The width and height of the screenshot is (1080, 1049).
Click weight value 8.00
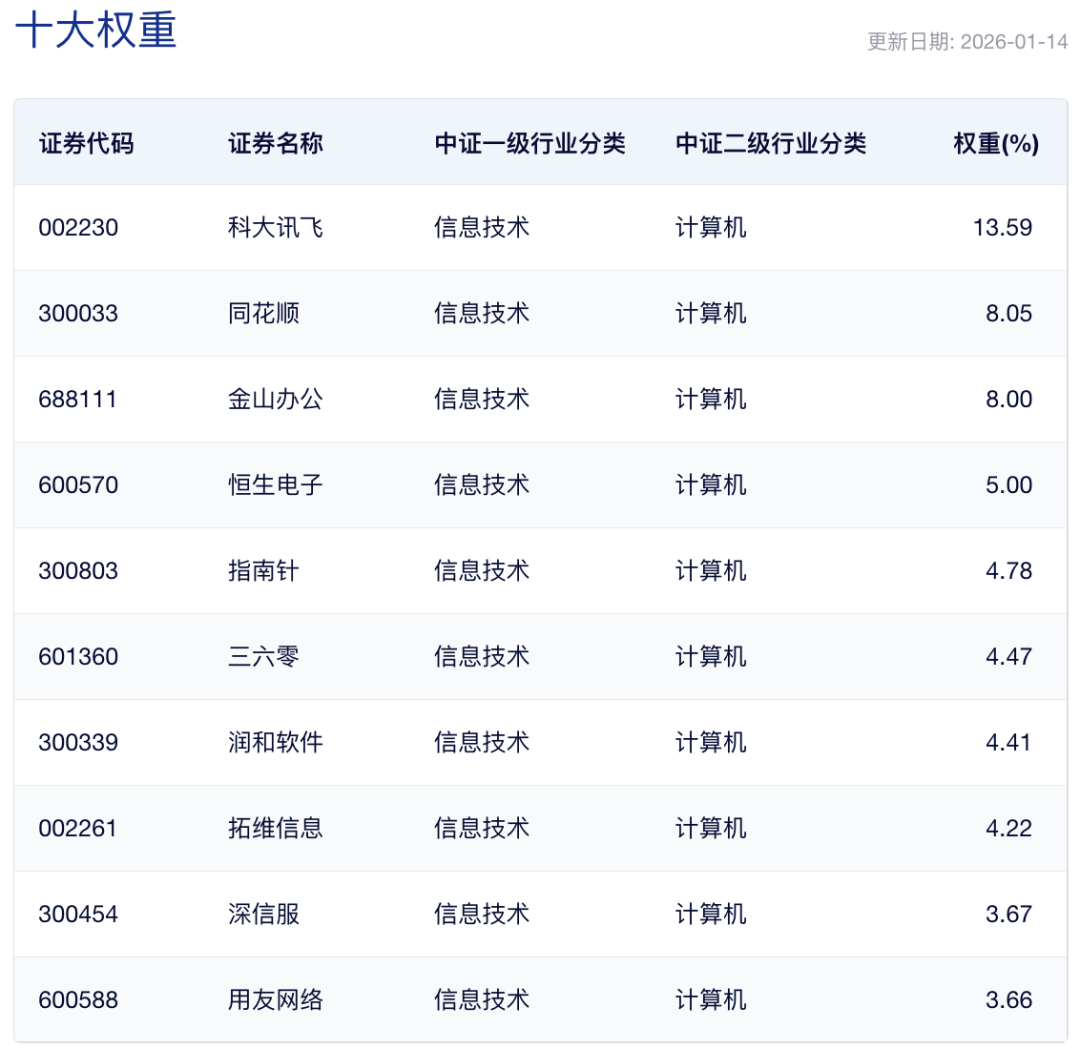click(x=1009, y=399)
